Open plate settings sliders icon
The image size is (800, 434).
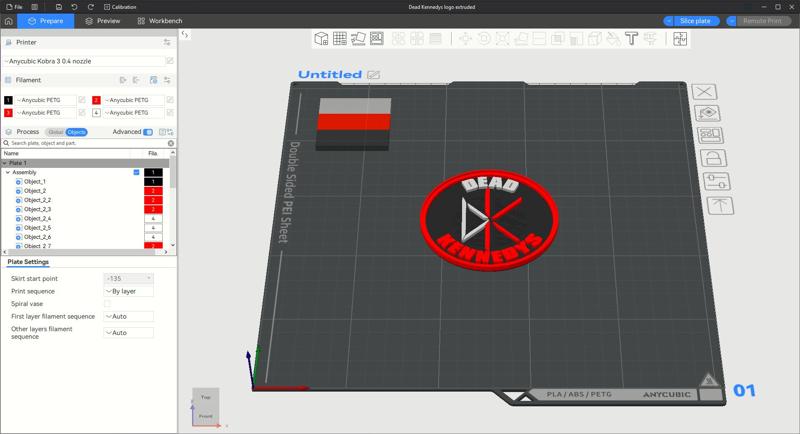tap(716, 182)
